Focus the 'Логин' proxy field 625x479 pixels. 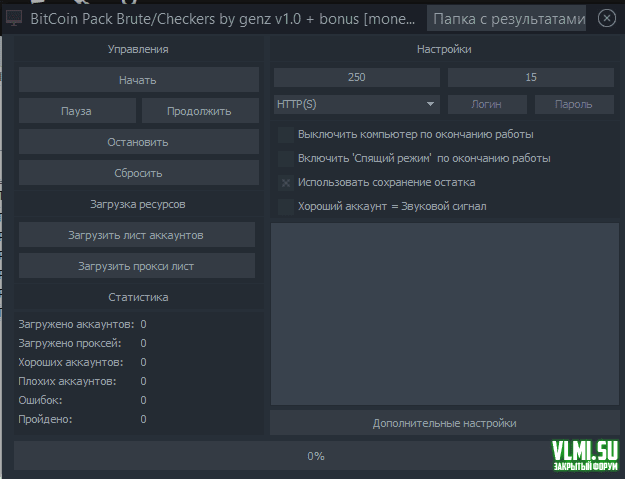486,104
